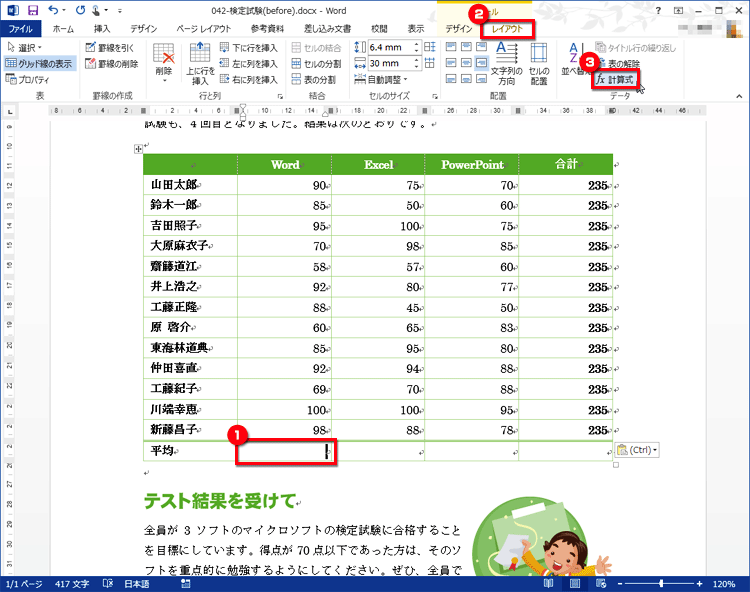750x592 pixels.
Task: Open Cell Size dialog launcher
Action: coord(435,96)
